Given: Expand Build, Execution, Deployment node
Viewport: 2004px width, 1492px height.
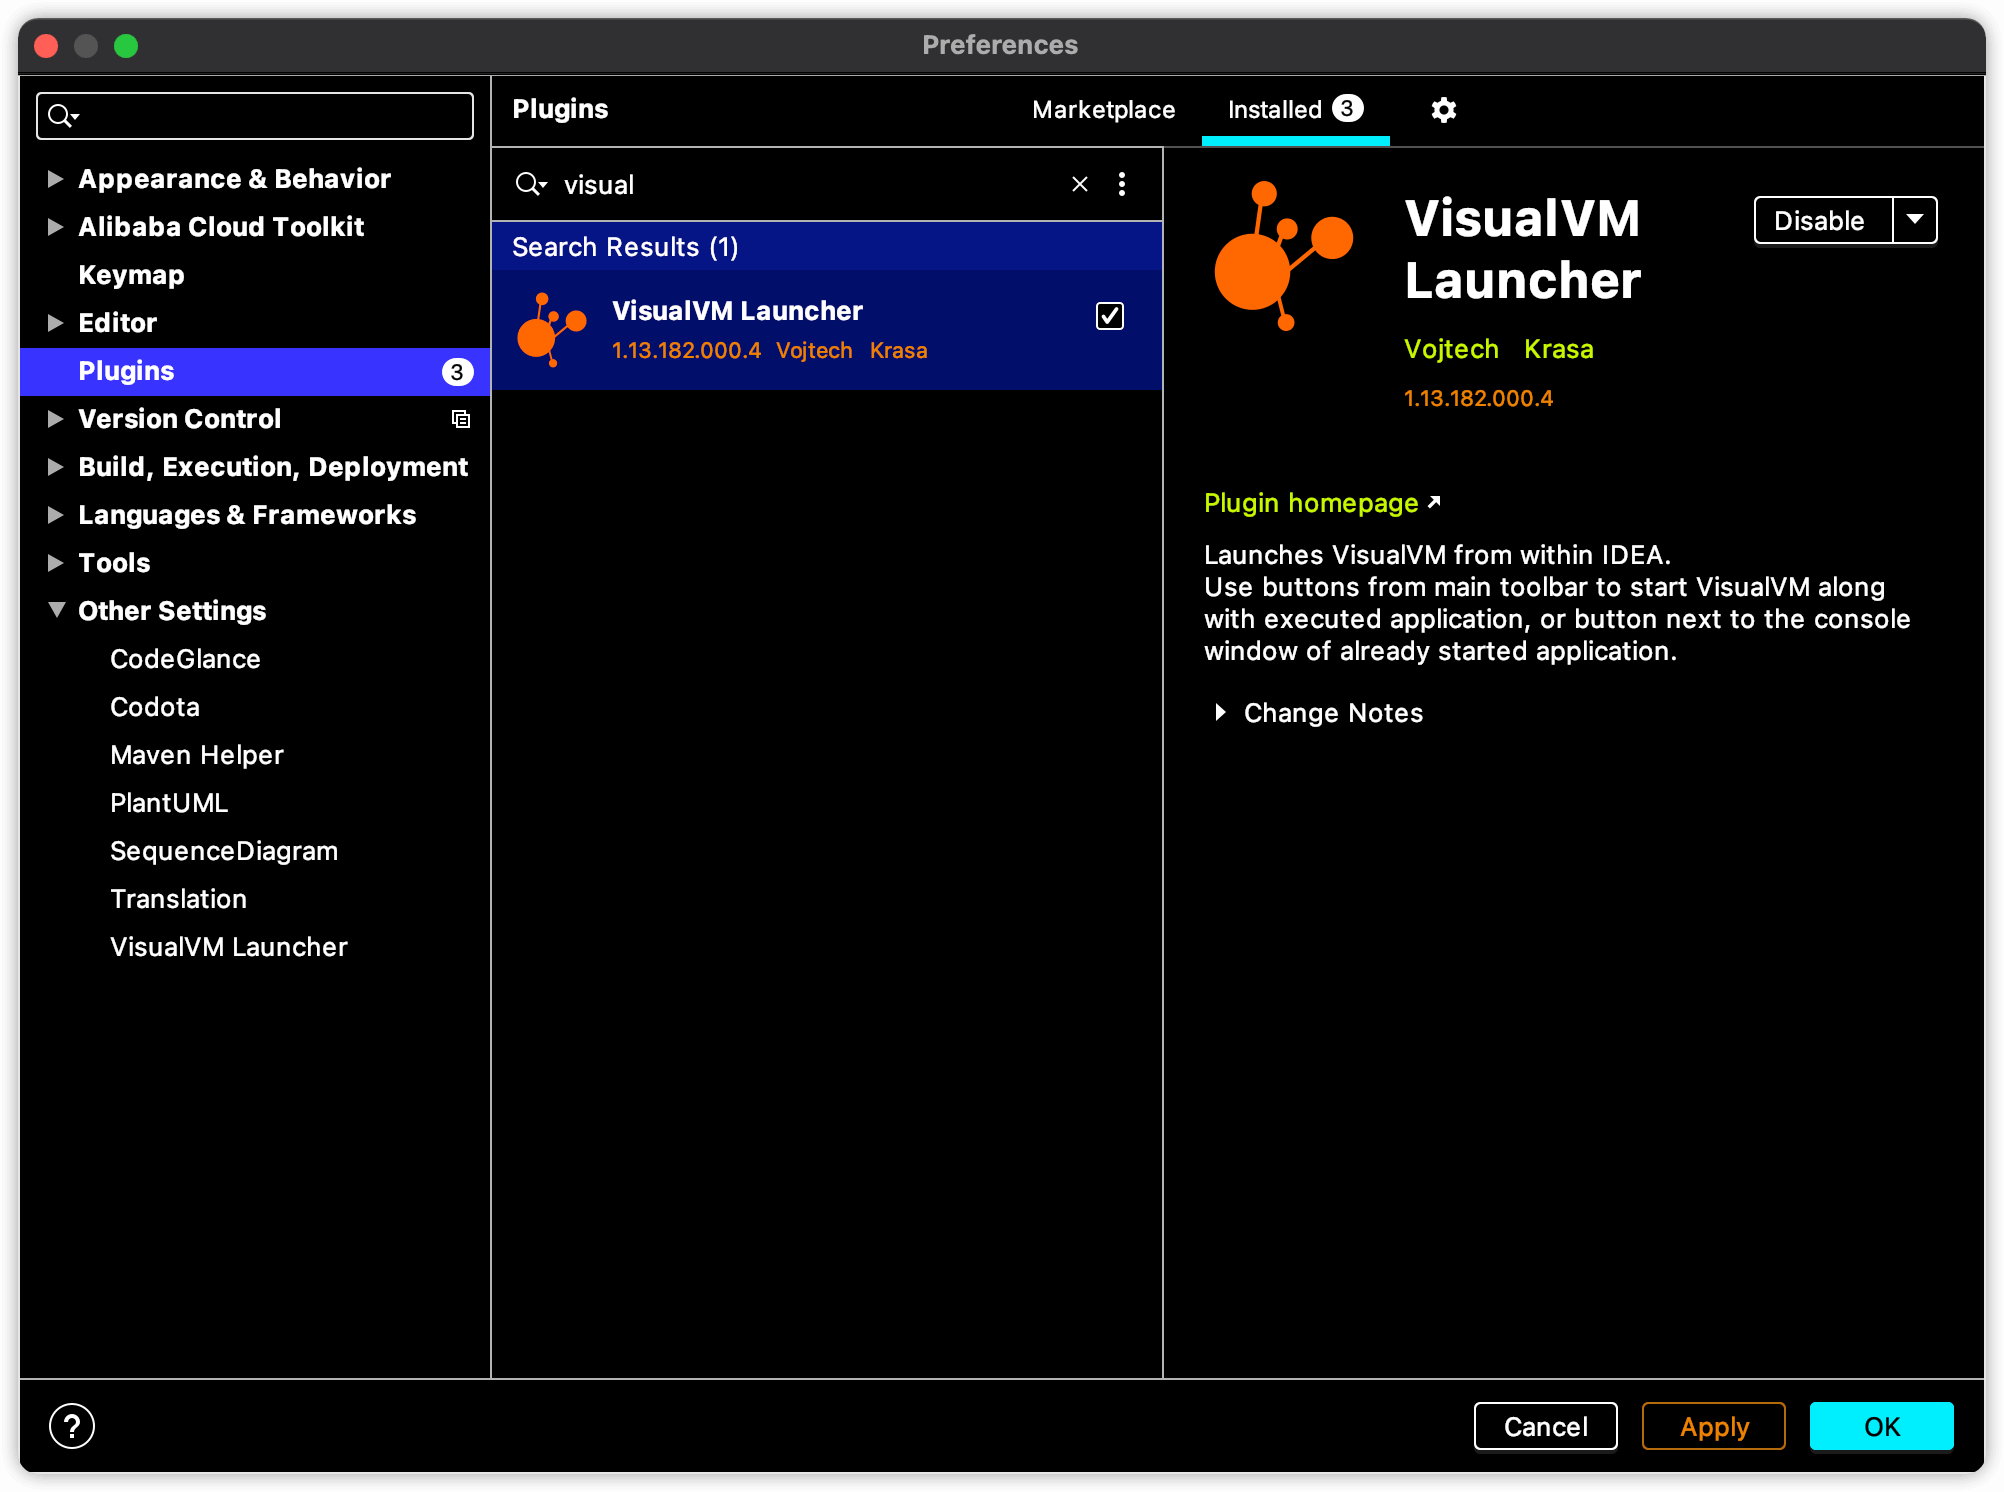Looking at the screenshot, I should tap(56, 467).
